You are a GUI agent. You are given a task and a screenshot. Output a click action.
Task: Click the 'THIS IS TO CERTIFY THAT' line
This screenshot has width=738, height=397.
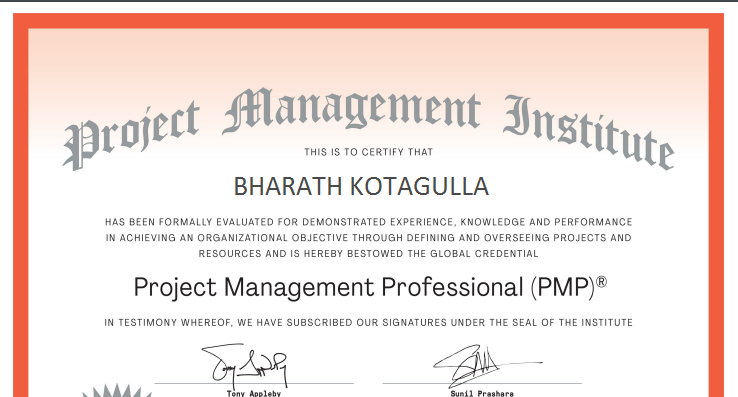369,152
